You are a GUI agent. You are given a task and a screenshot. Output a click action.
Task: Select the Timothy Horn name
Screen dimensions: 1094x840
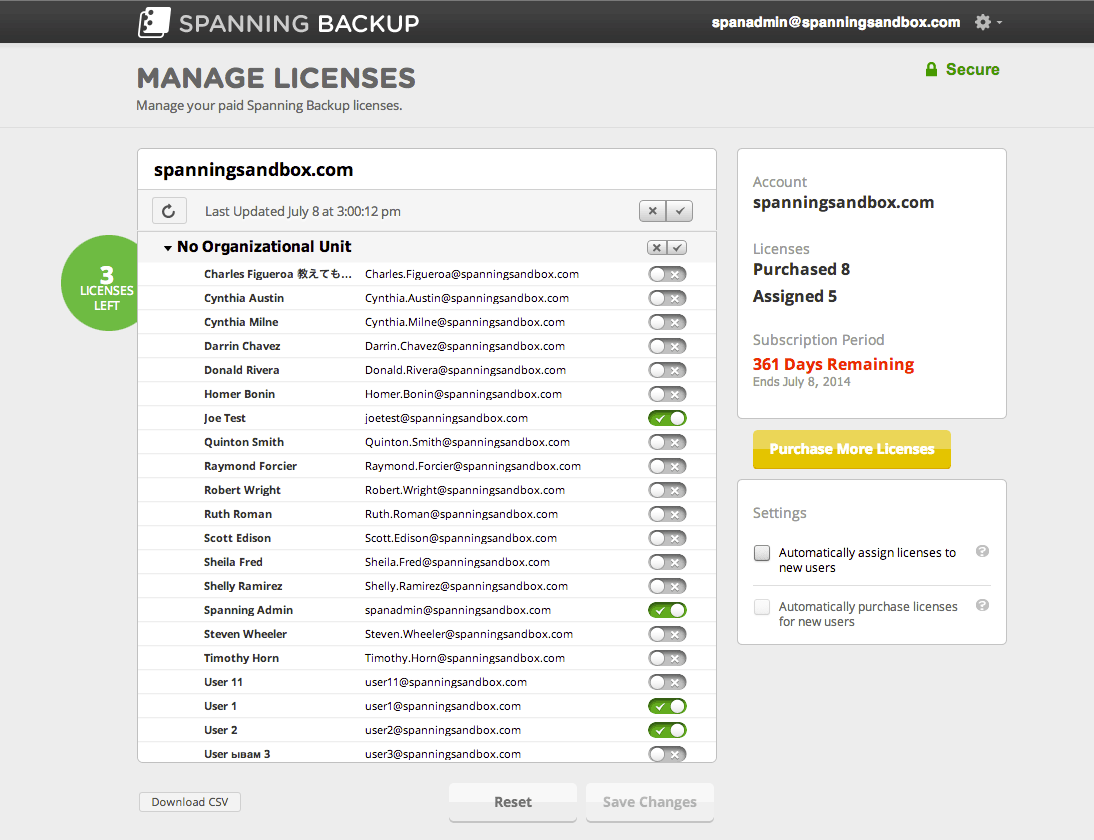click(241, 658)
